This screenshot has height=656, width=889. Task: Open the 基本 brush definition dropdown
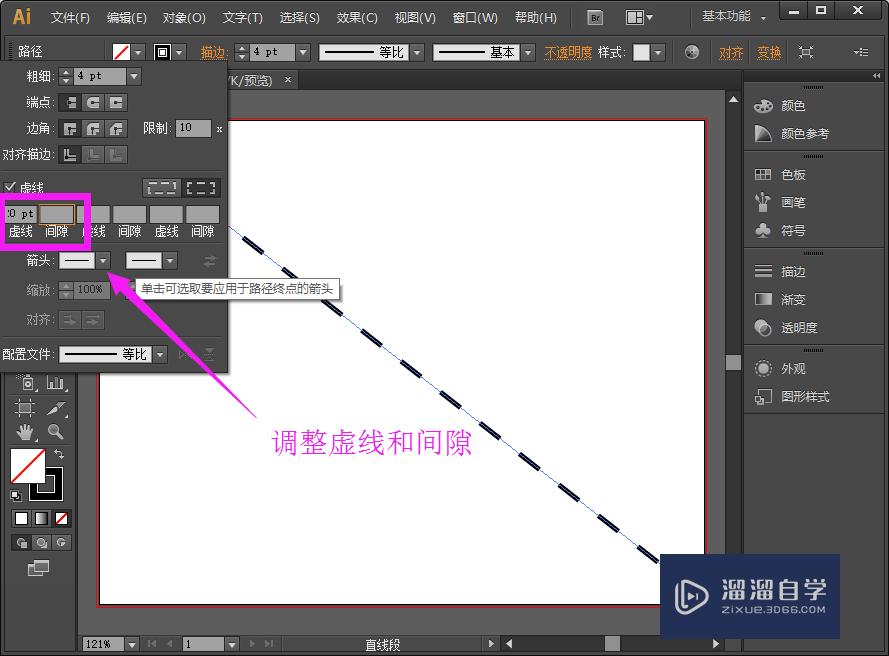coord(528,53)
